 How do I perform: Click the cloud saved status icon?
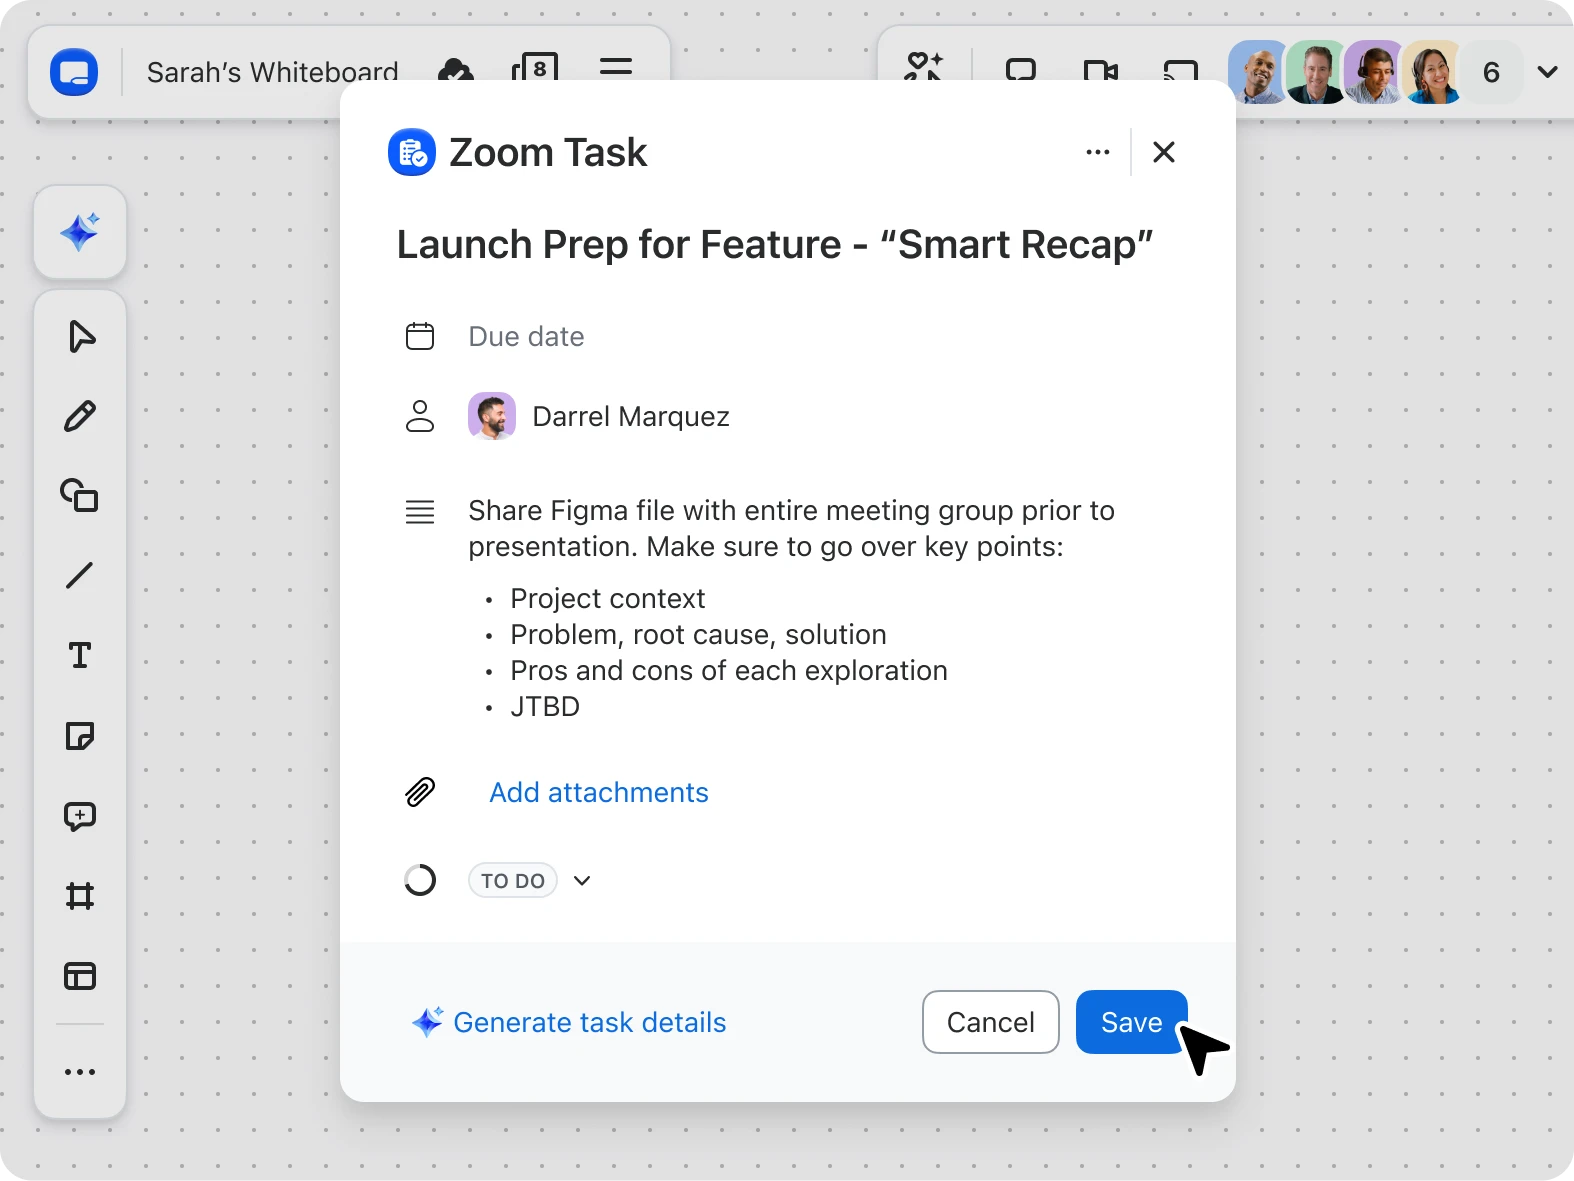[456, 71]
